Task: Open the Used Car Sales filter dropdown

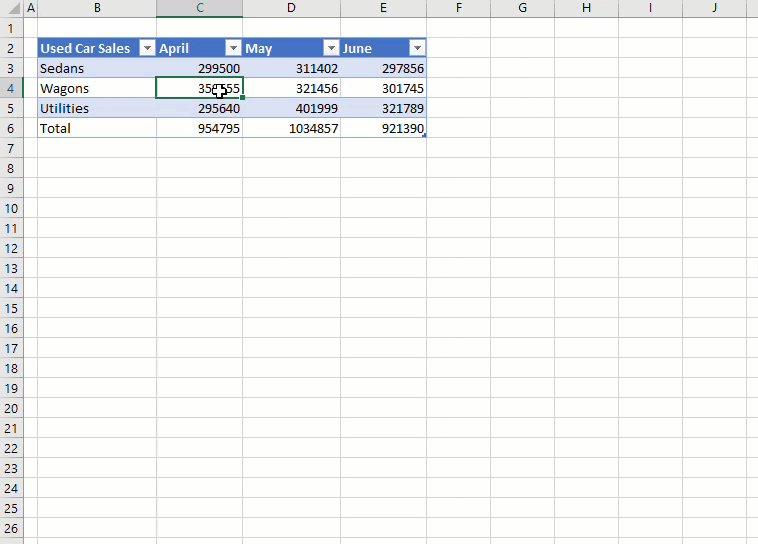Action: (x=147, y=49)
